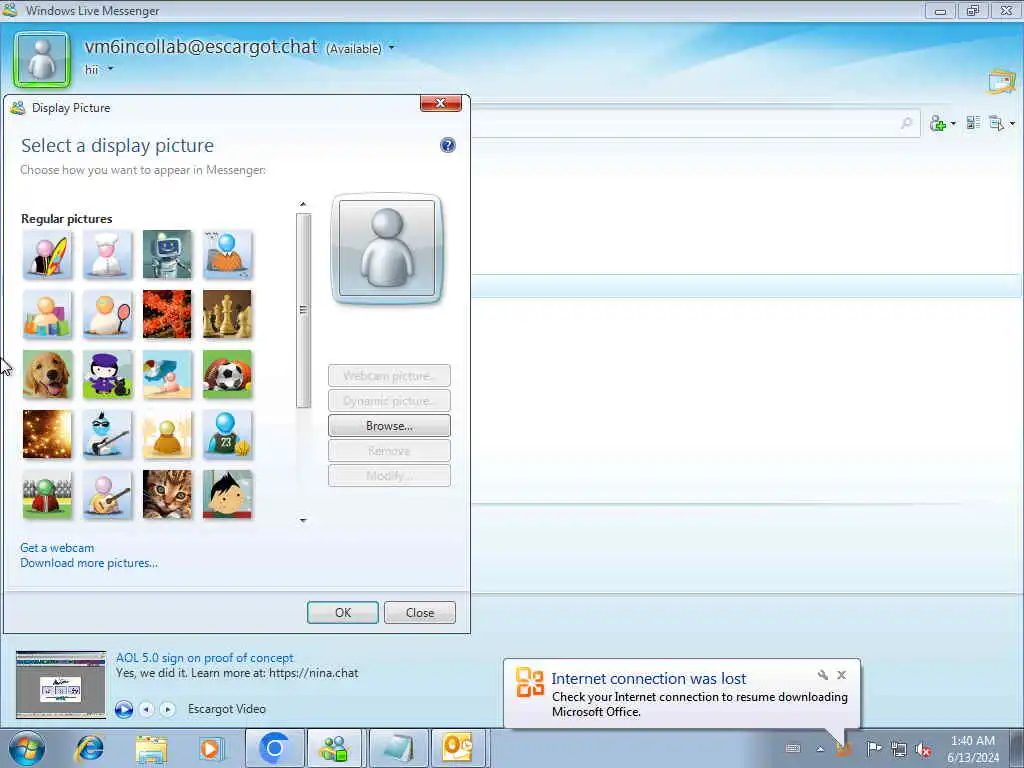This screenshot has width=1024, height=768.
Task: Confirm with the OK button
Action: tap(343, 613)
